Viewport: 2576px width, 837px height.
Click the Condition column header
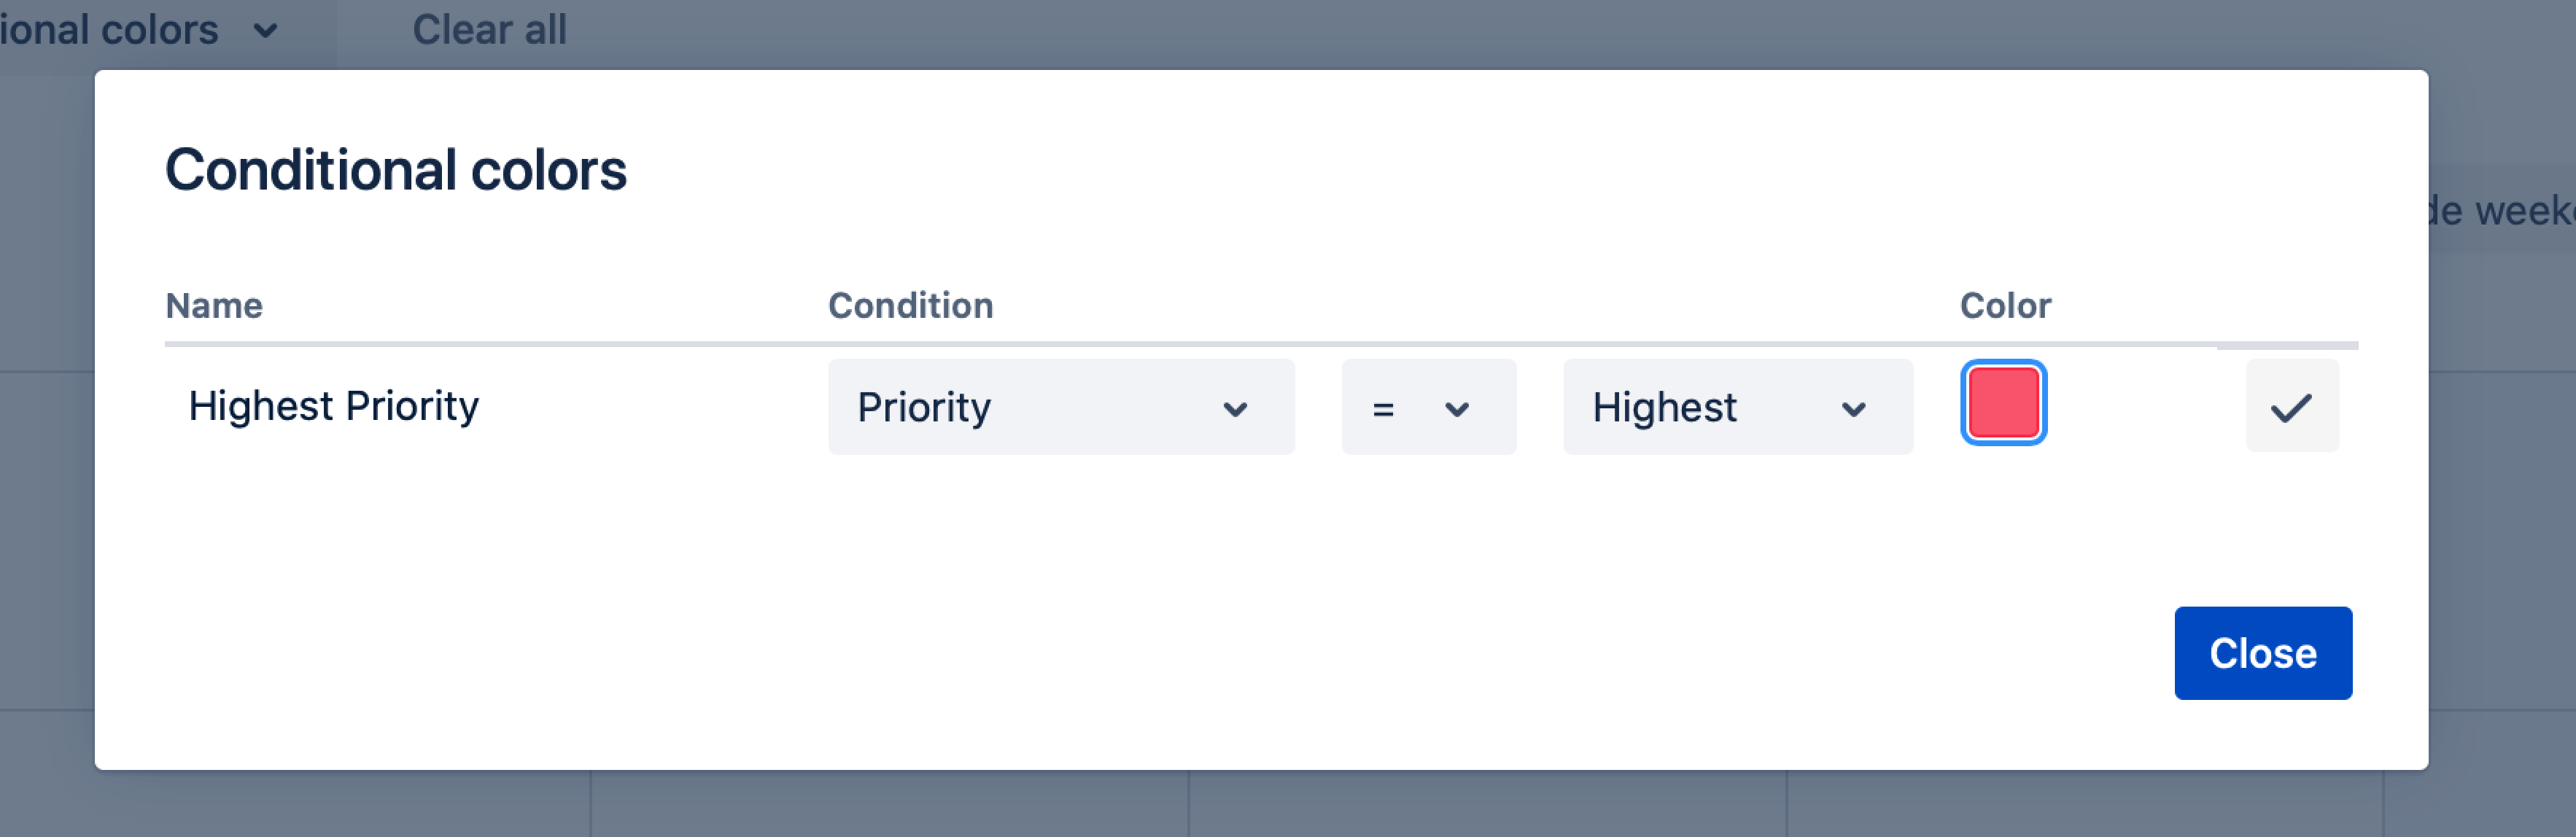pos(910,306)
